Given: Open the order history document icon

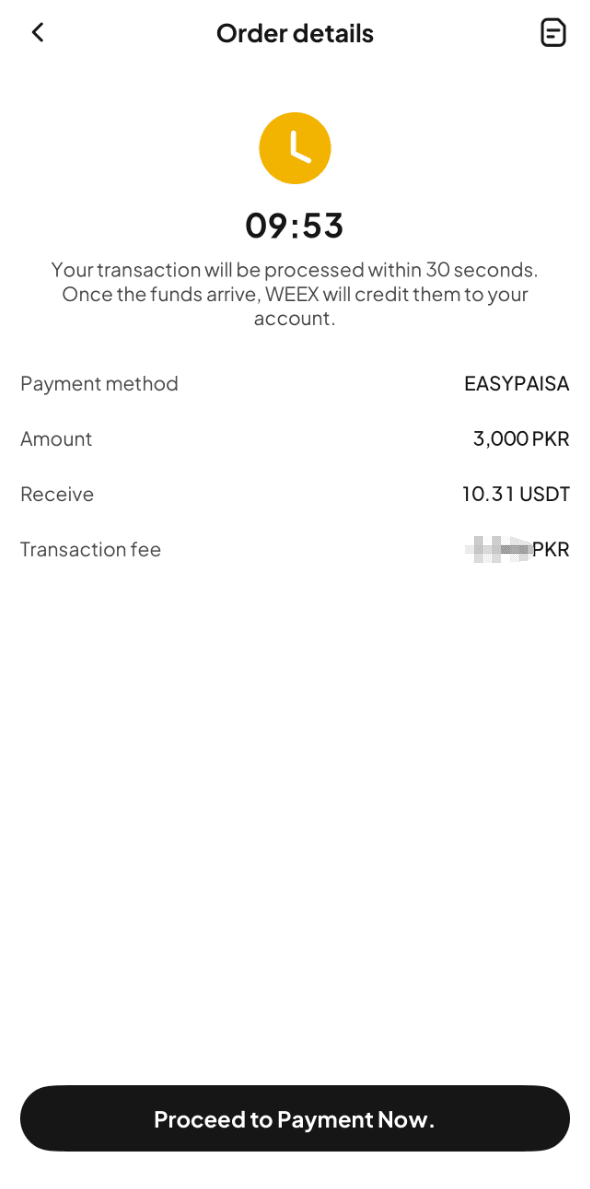Looking at the screenshot, I should 554,33.
